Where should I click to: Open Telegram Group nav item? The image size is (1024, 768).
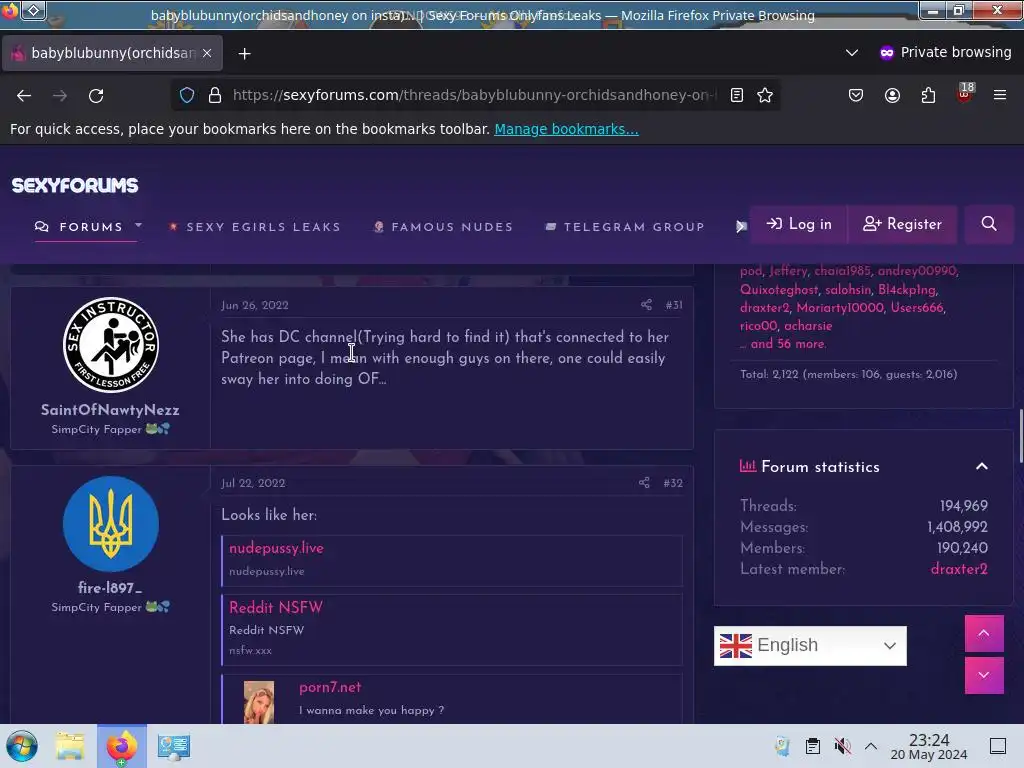pos(625,227)
